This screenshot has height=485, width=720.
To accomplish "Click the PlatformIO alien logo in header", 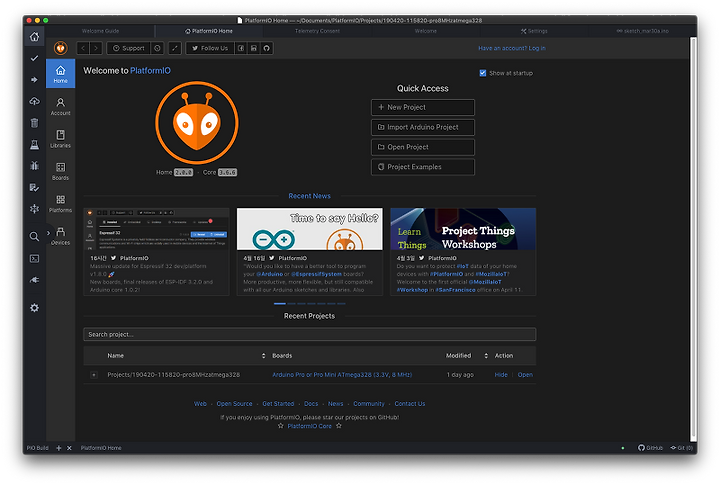I will click(61, 48).
